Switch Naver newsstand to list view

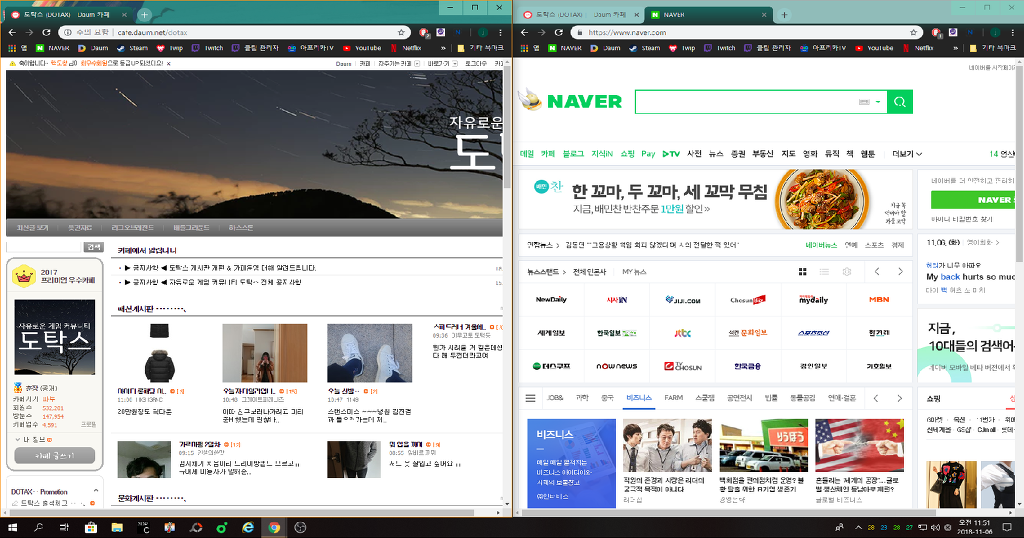(824, 272)
